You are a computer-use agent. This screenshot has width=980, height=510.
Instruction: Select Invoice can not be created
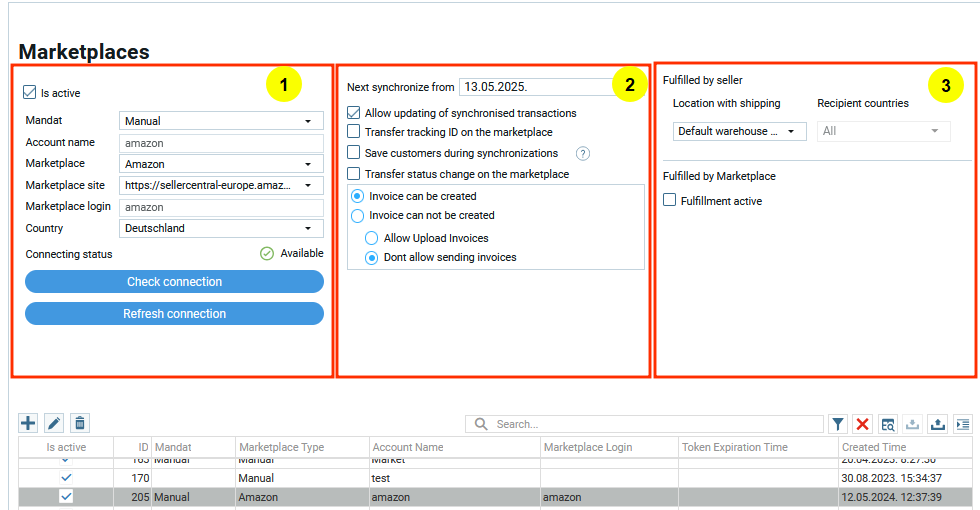[357, 215]
